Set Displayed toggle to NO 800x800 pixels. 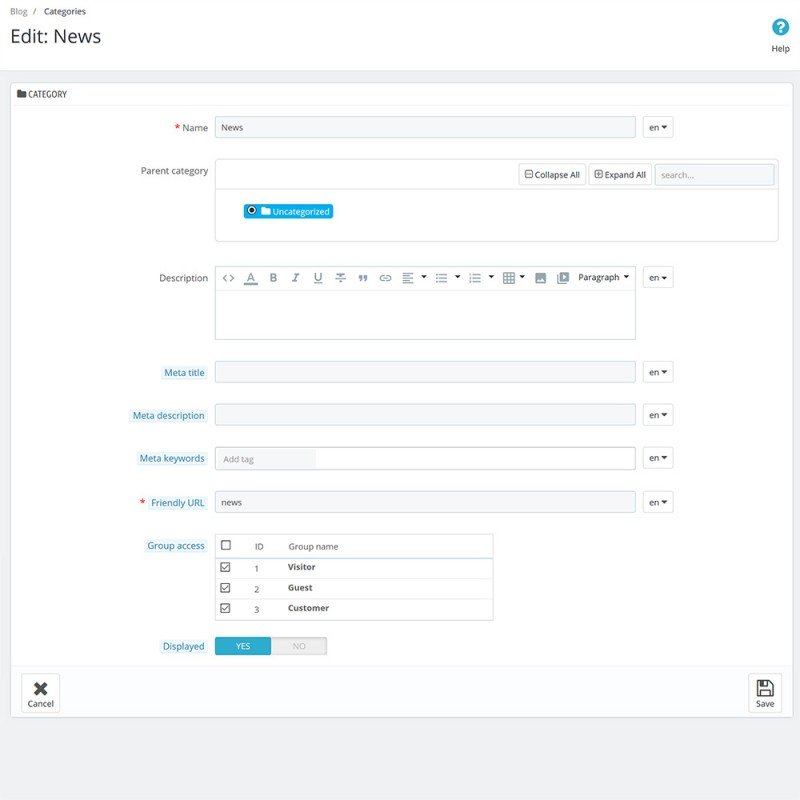299,646
